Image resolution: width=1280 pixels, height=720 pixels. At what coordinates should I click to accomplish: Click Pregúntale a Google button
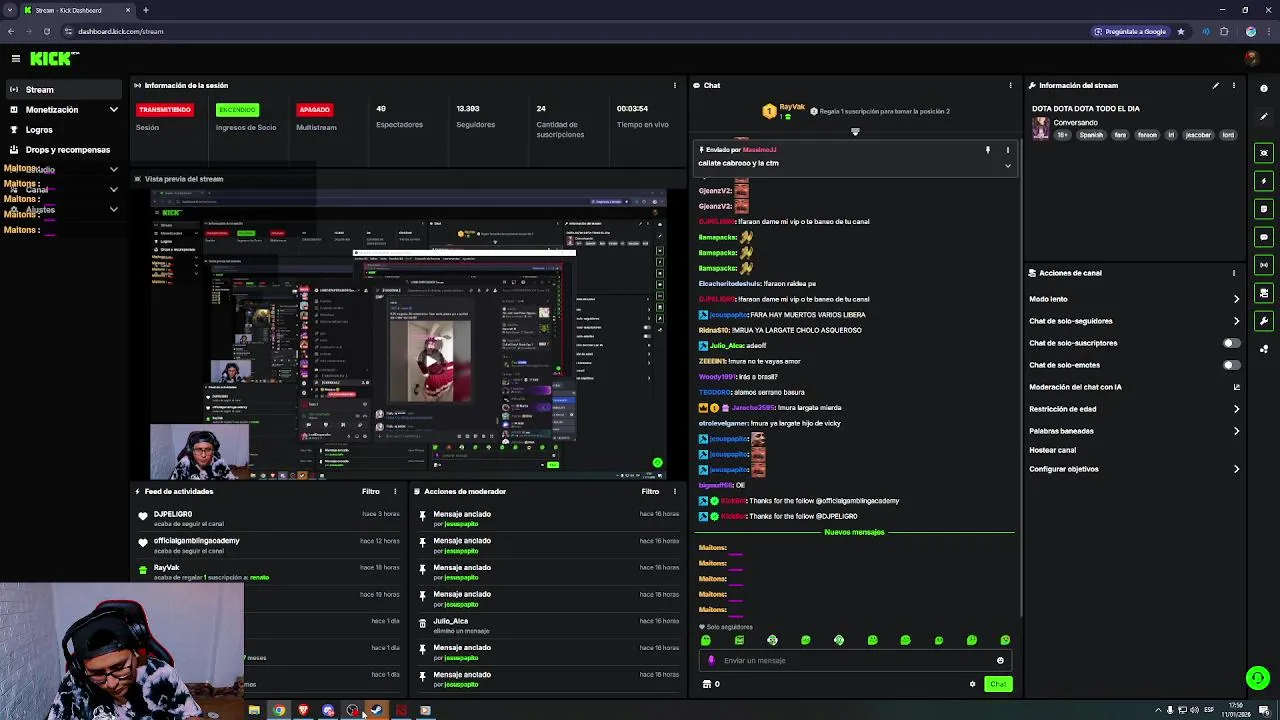pos(1131,31)
